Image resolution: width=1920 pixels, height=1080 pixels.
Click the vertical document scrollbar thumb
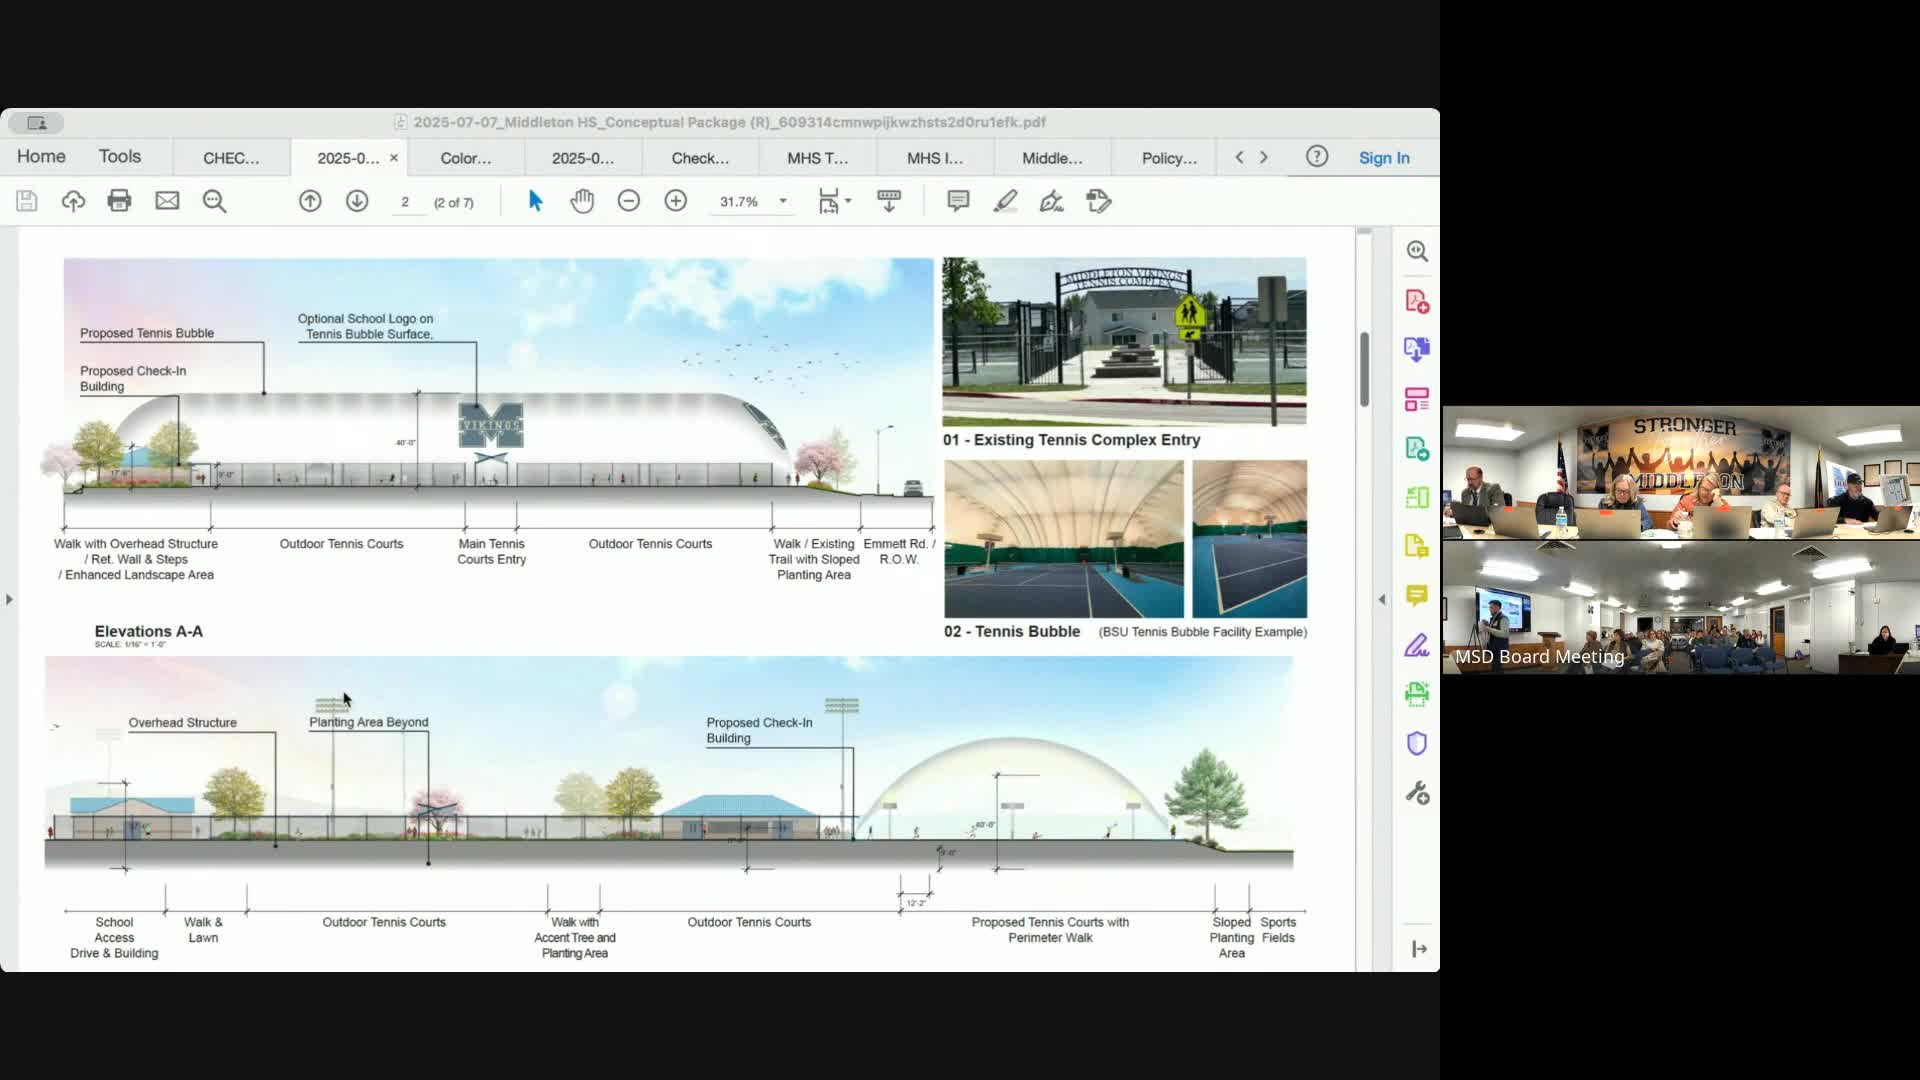coord(1364,368)
